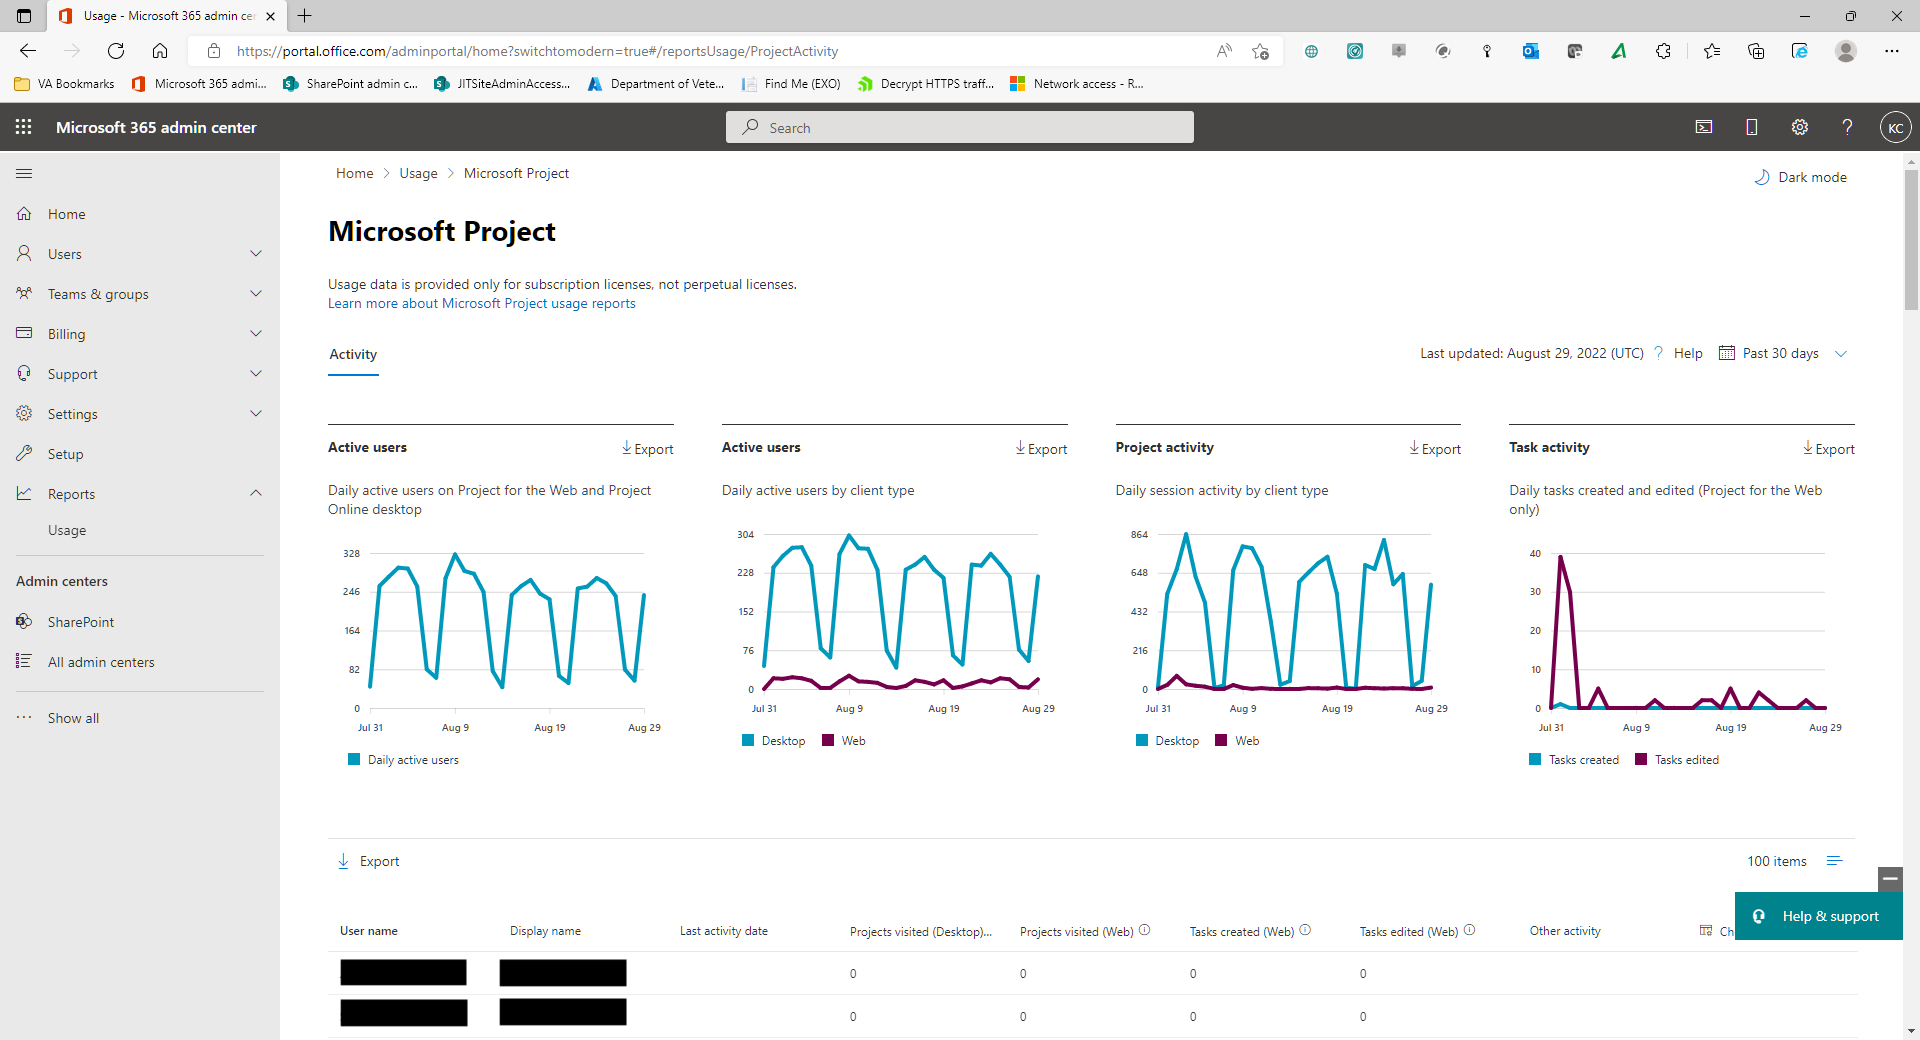This screenshot has width=1920, height=1040.
Task: Select Usage under Reports
Action: (x=67, y=530)
